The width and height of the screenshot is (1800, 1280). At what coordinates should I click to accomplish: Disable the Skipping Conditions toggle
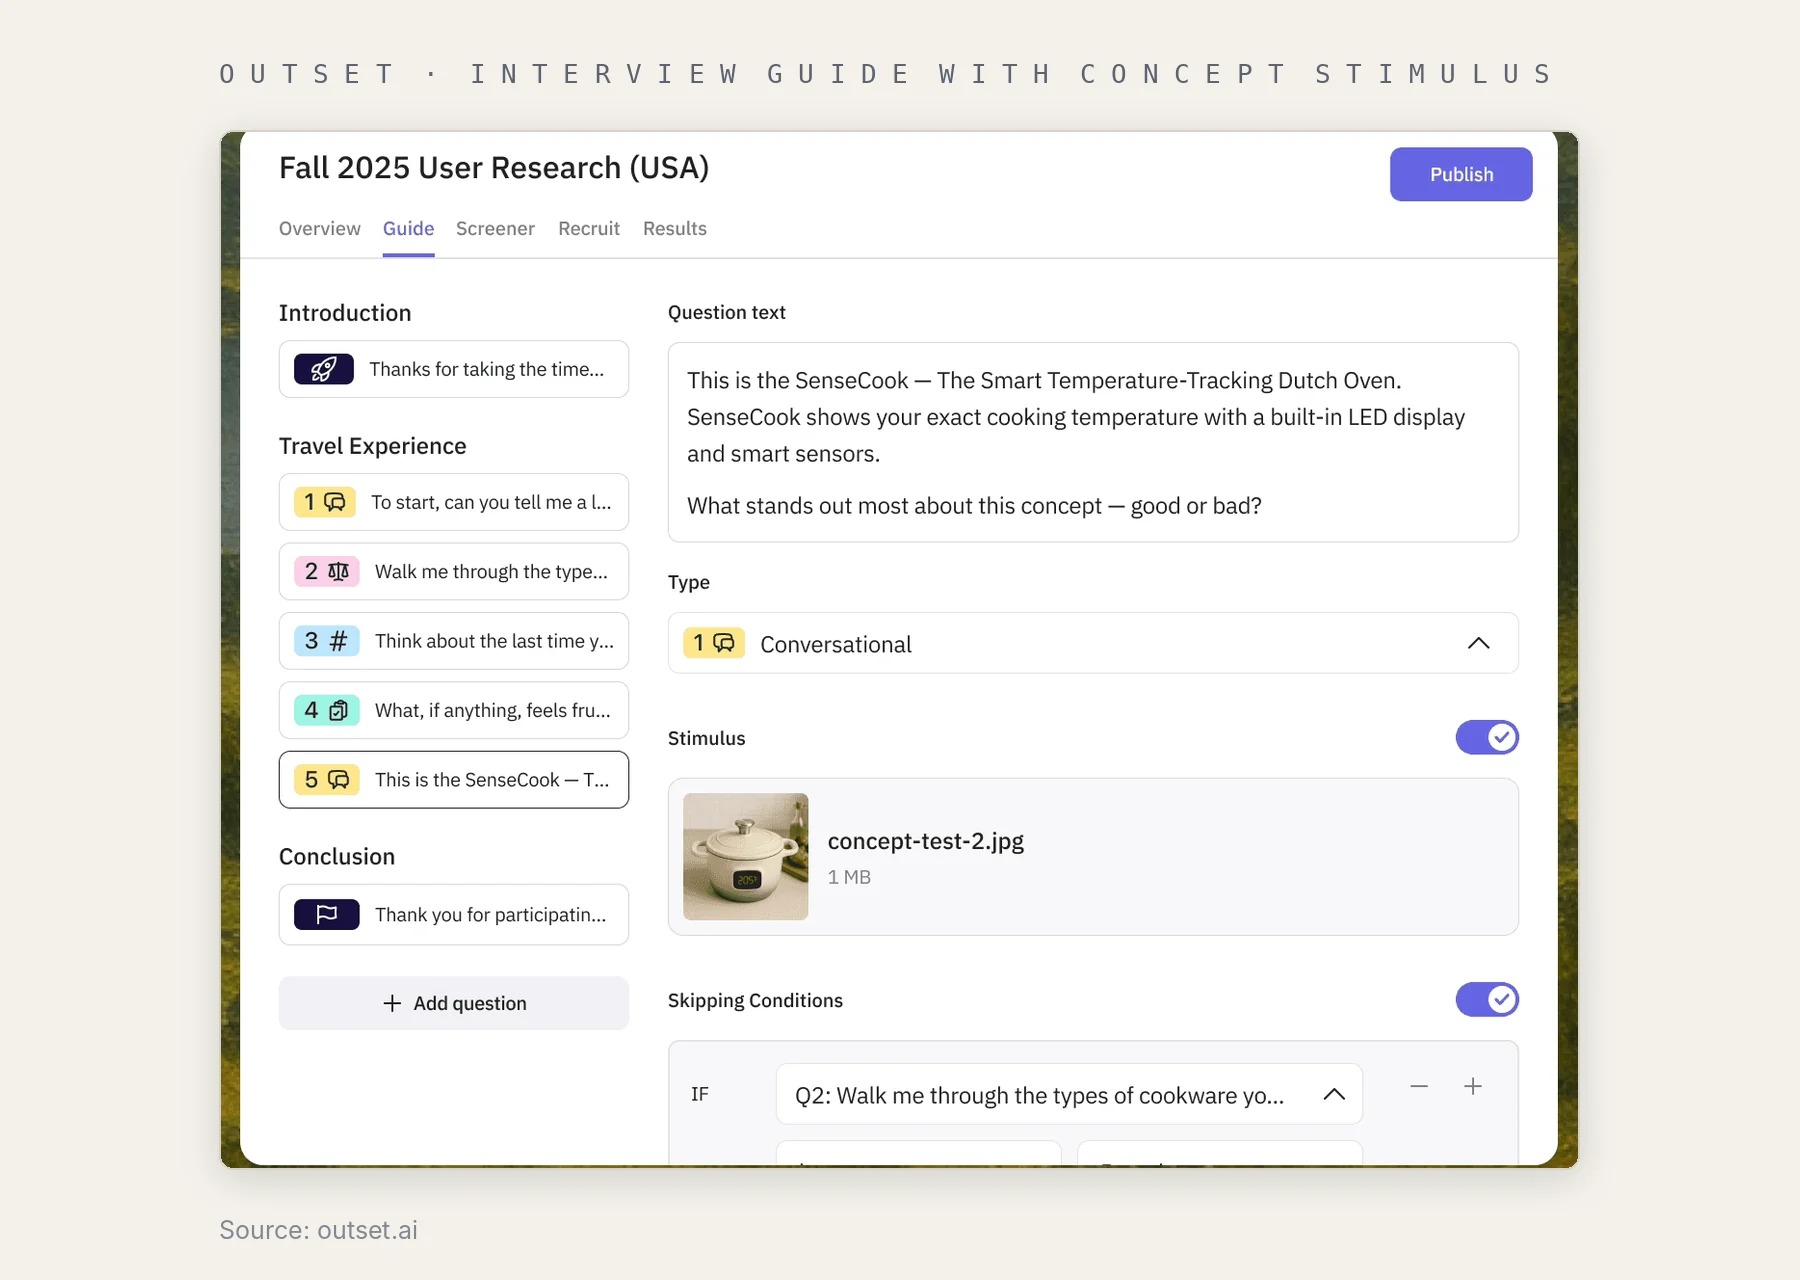1487,999
